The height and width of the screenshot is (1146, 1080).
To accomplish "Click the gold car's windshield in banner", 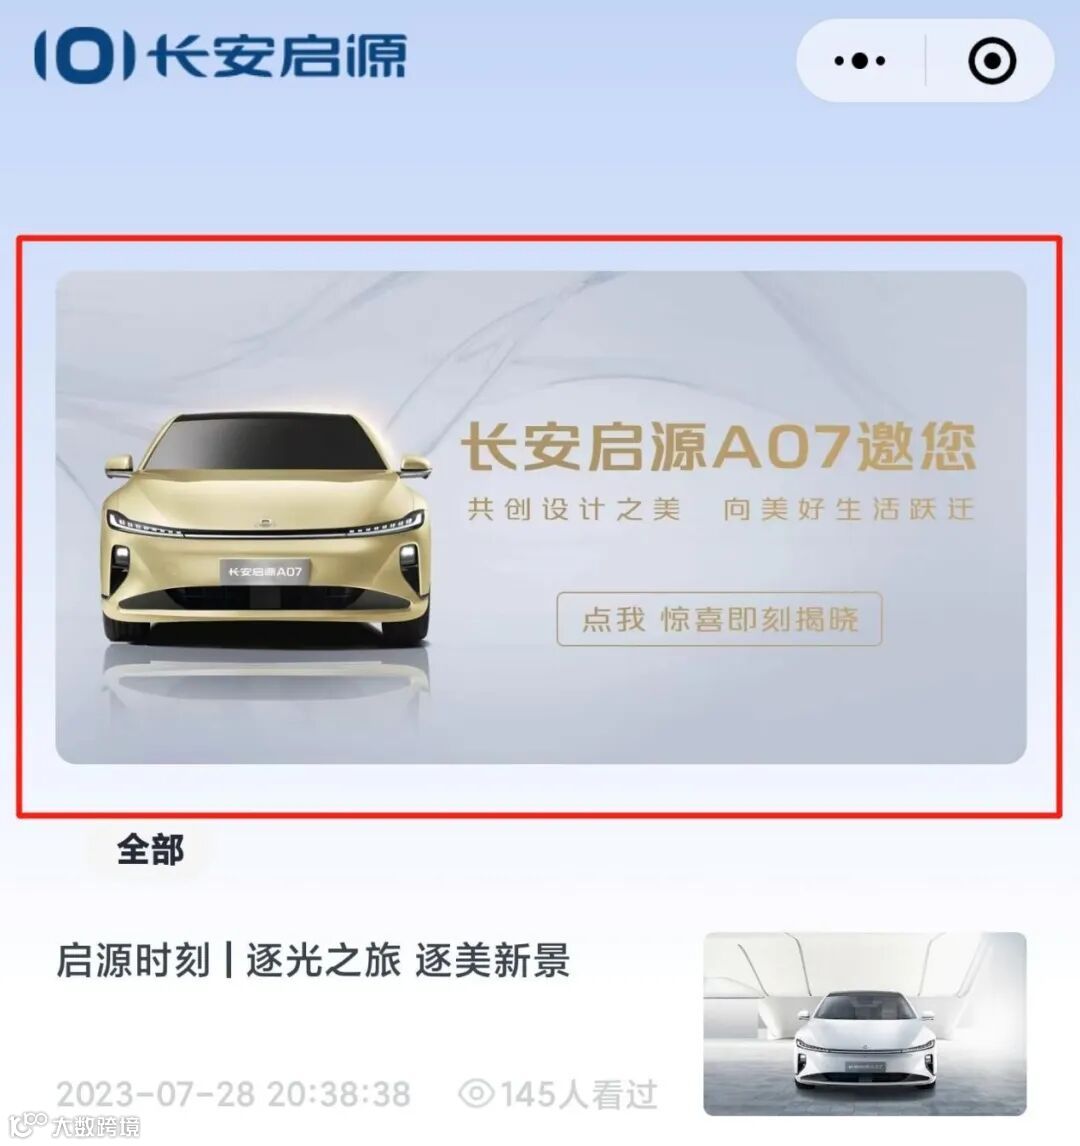I will (265, 444).
